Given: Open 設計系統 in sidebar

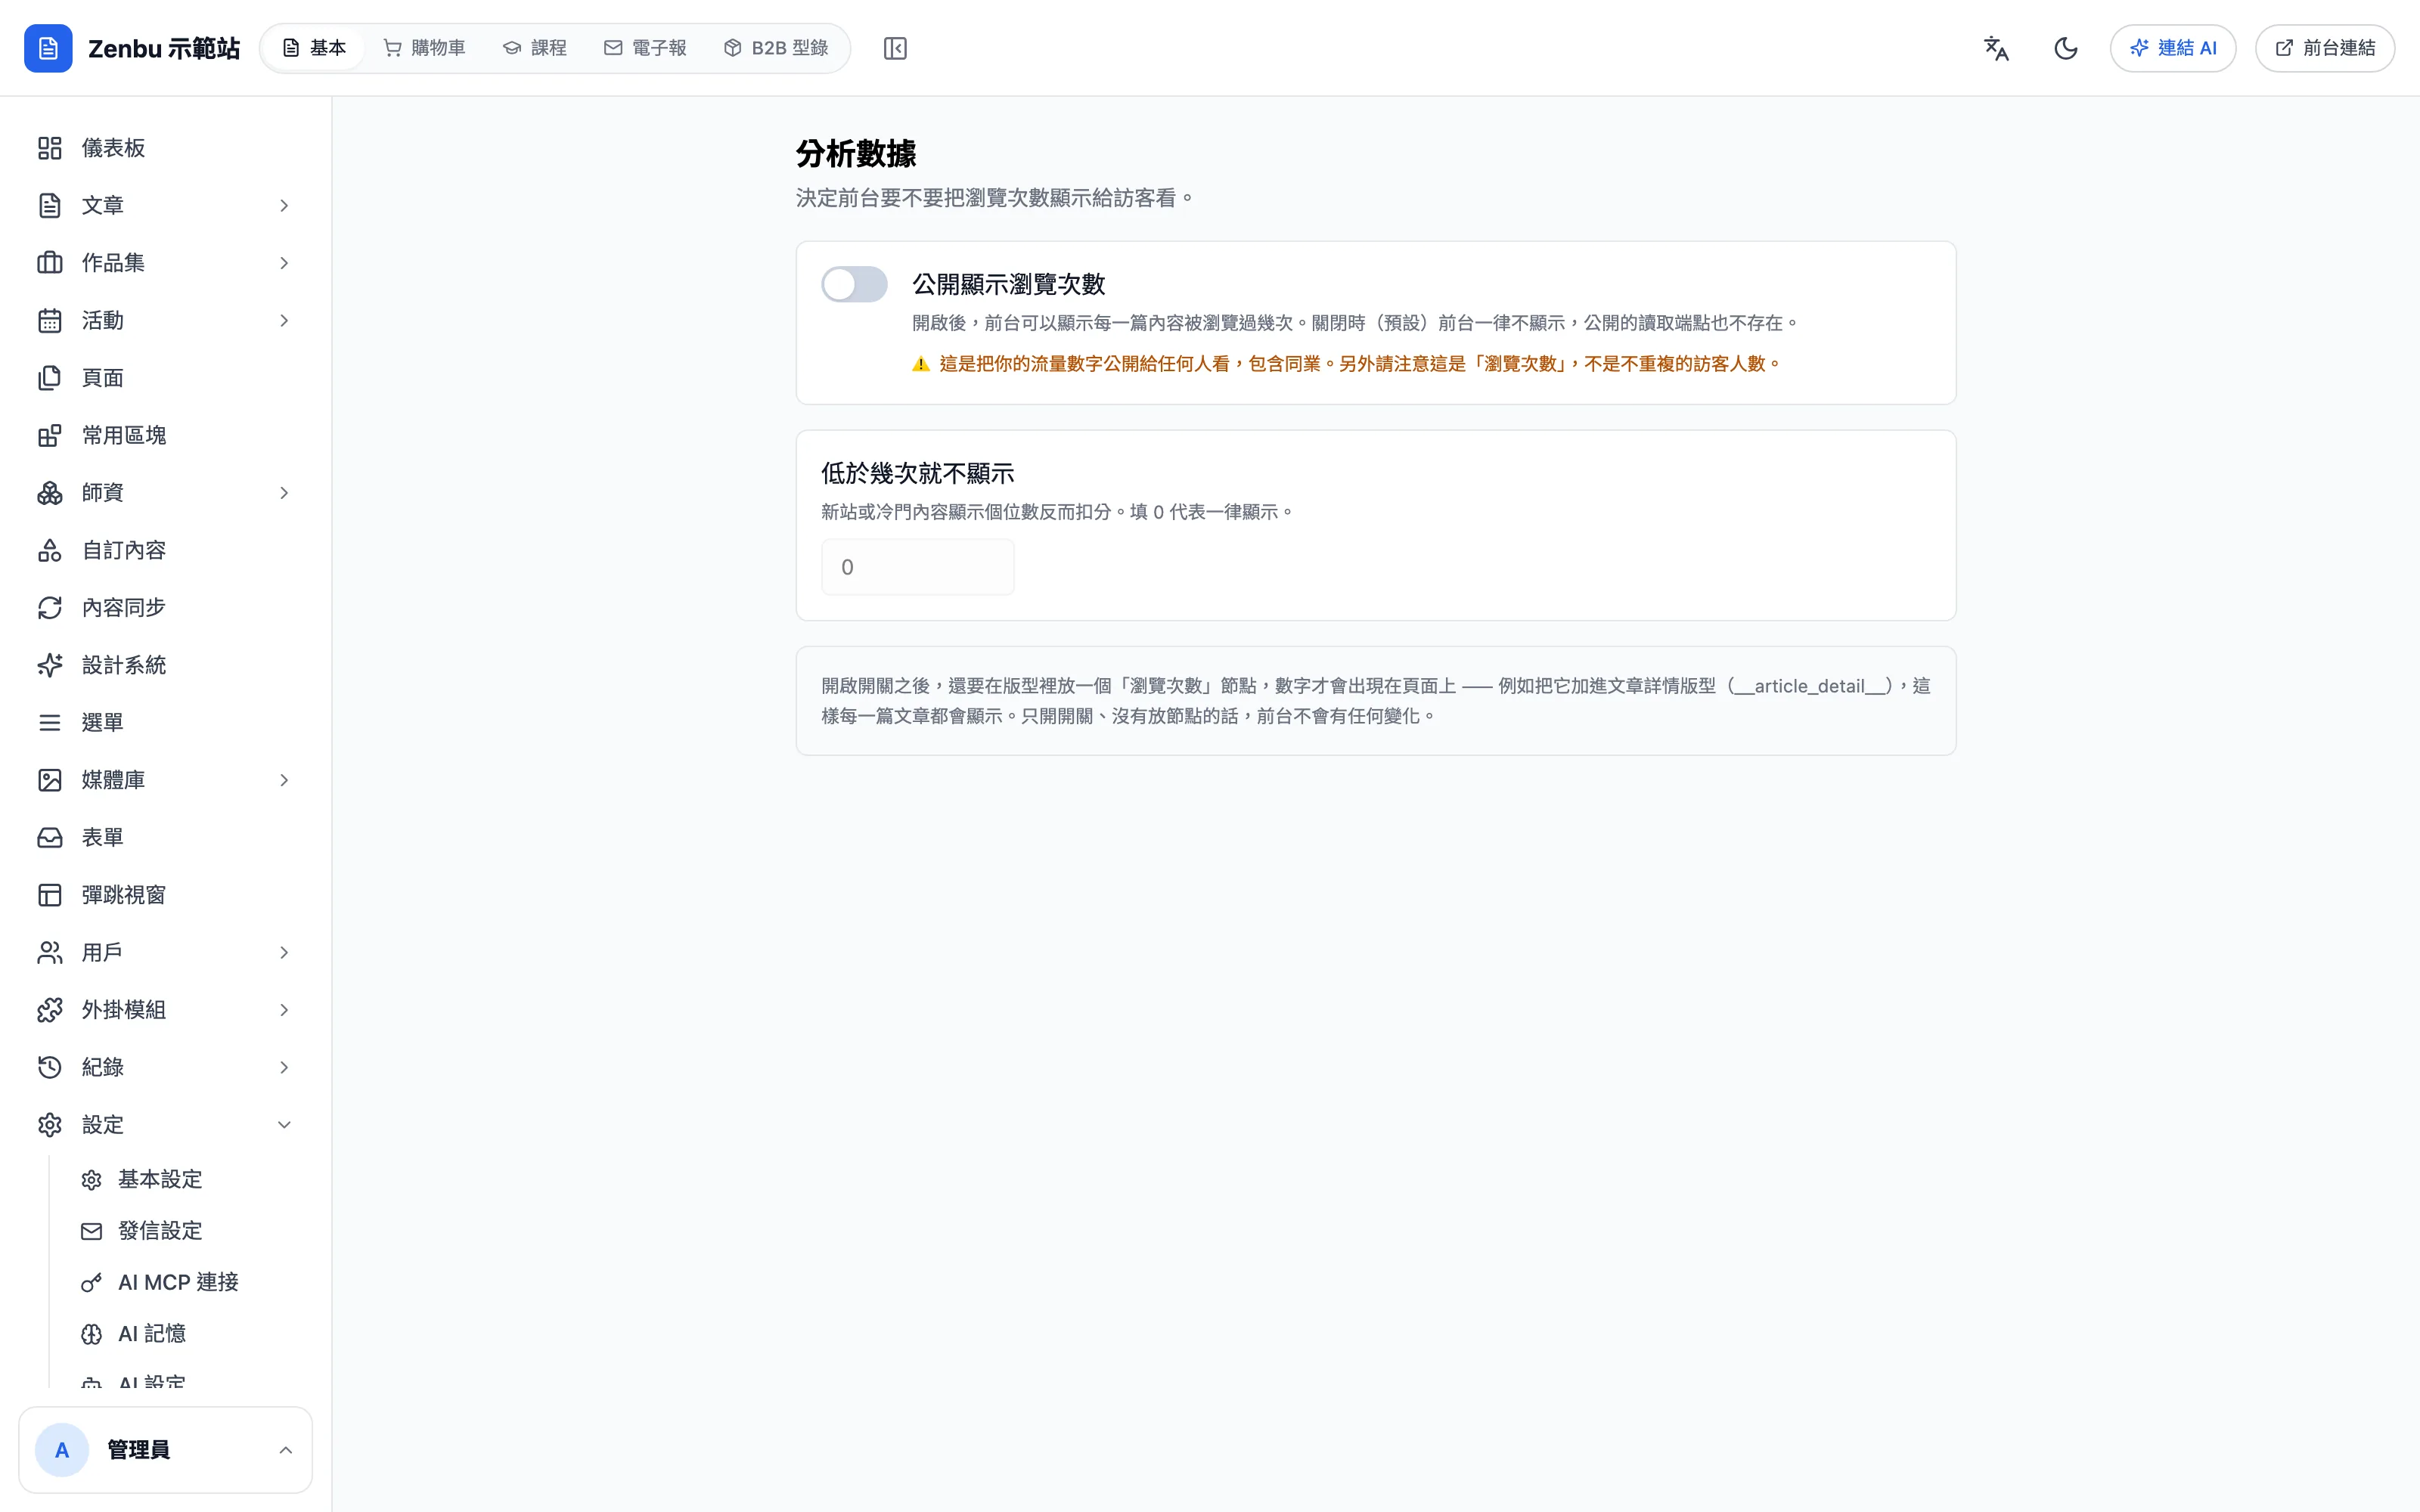Looking at the screenshot, I should point(165,665).
